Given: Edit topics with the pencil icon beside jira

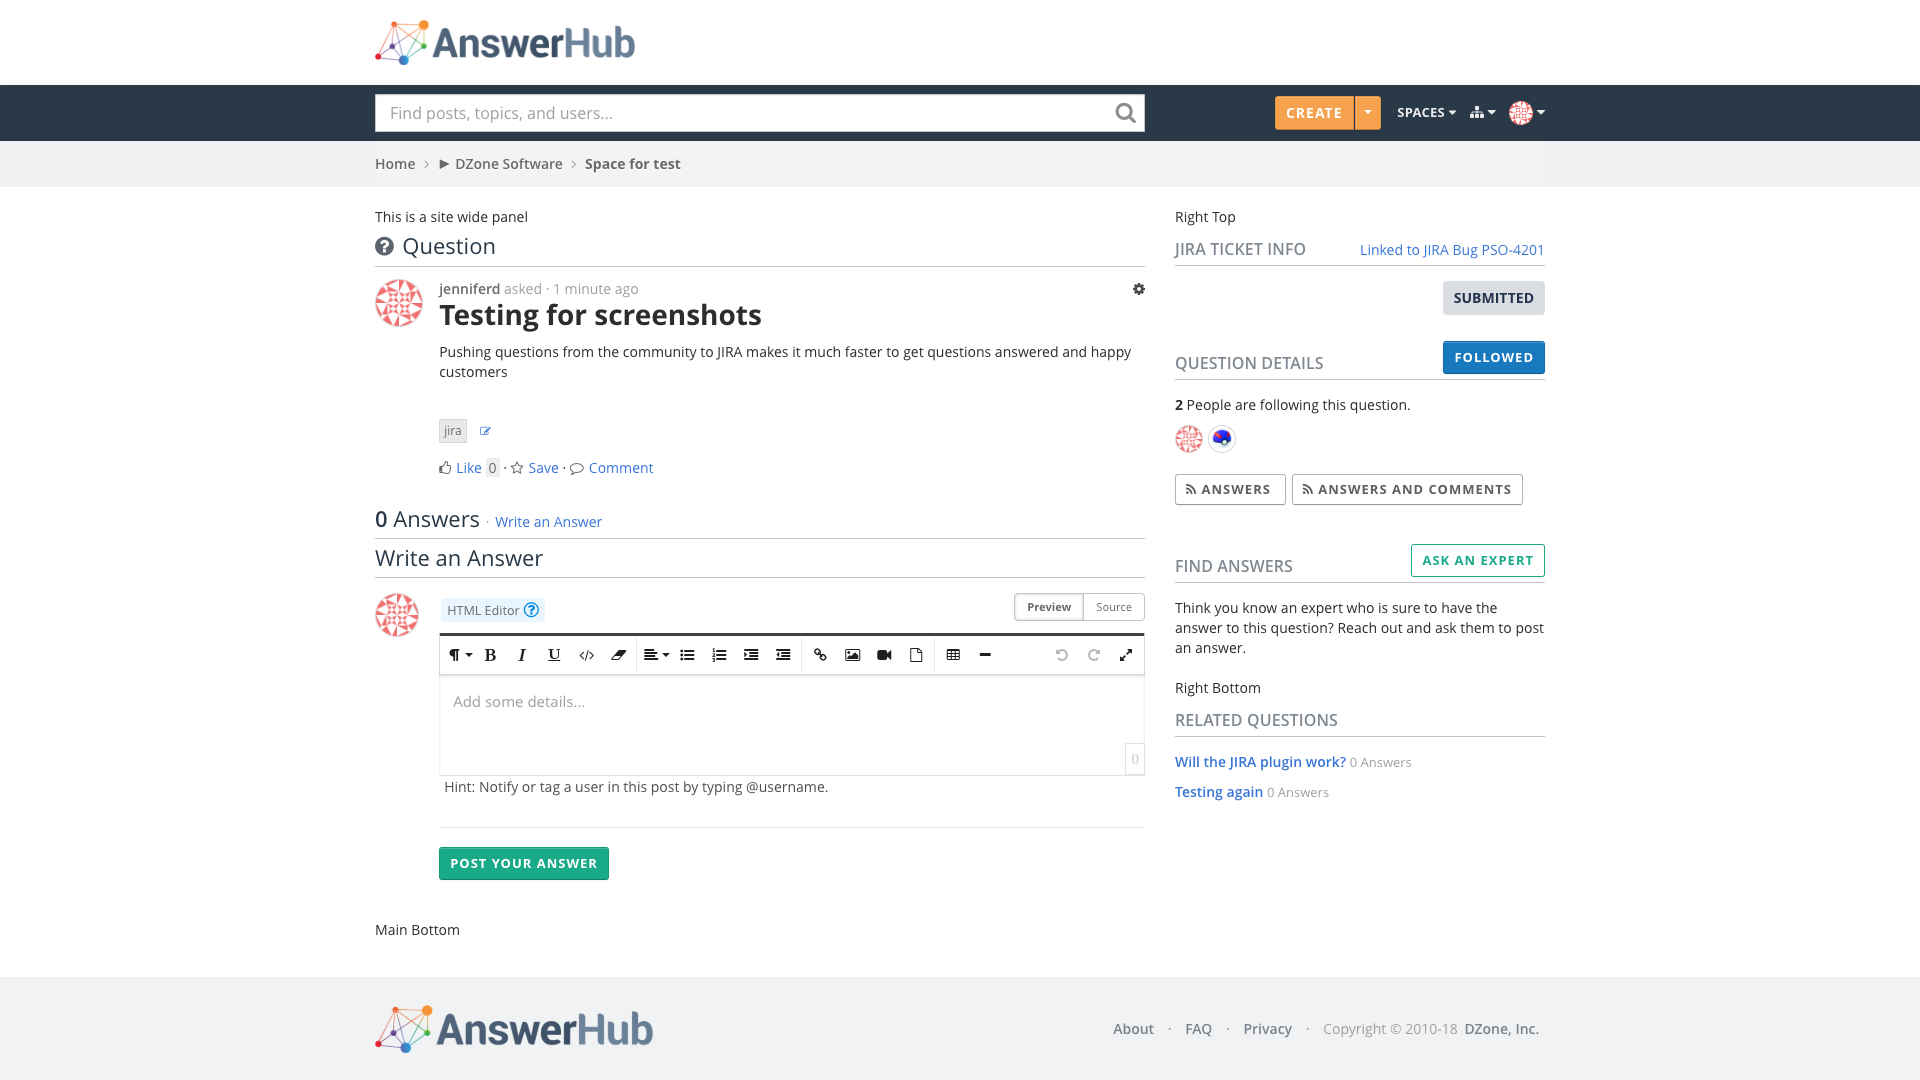Looking at the screenshot, I should click(x=485, y=431).
